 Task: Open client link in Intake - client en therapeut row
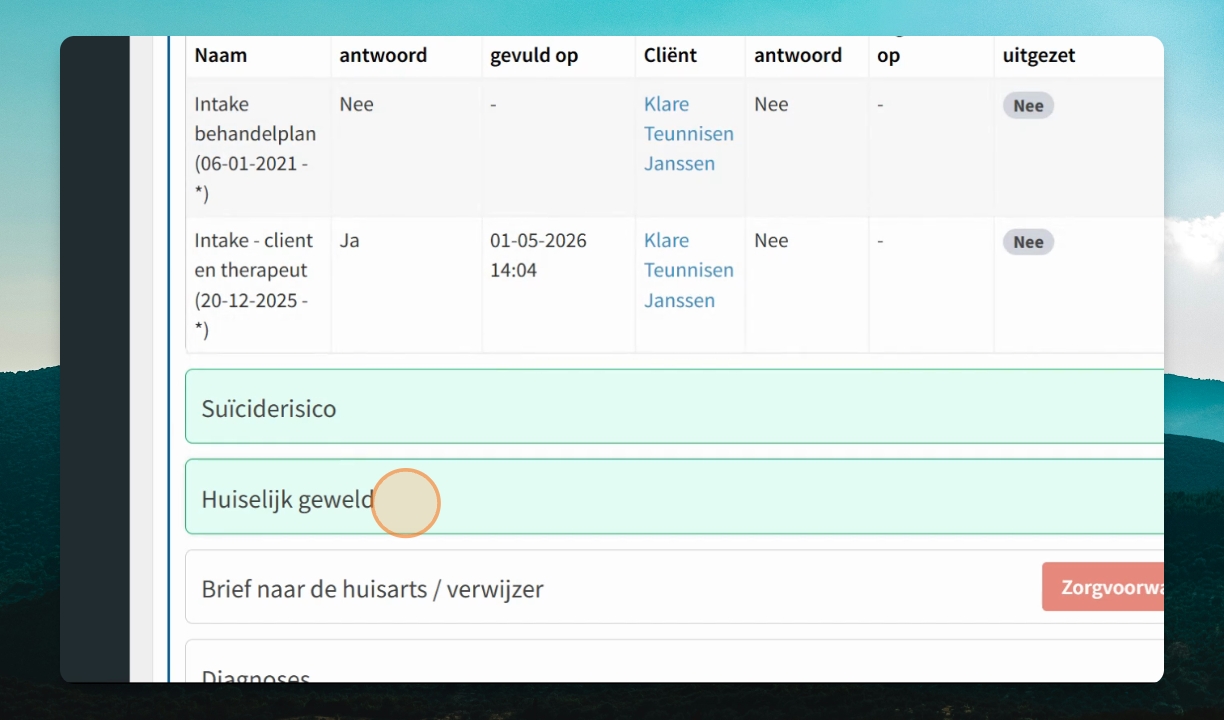[689, 270]
